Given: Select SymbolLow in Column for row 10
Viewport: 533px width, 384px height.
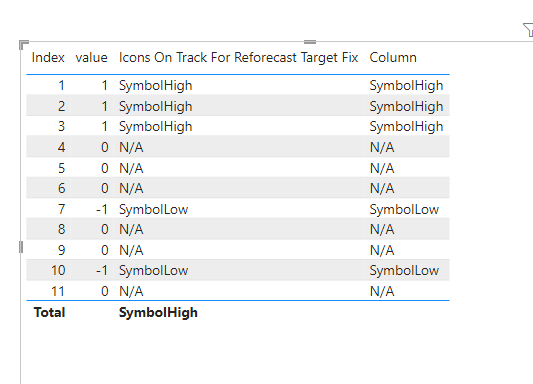Looking at the screenshot, I should point(404,270).
